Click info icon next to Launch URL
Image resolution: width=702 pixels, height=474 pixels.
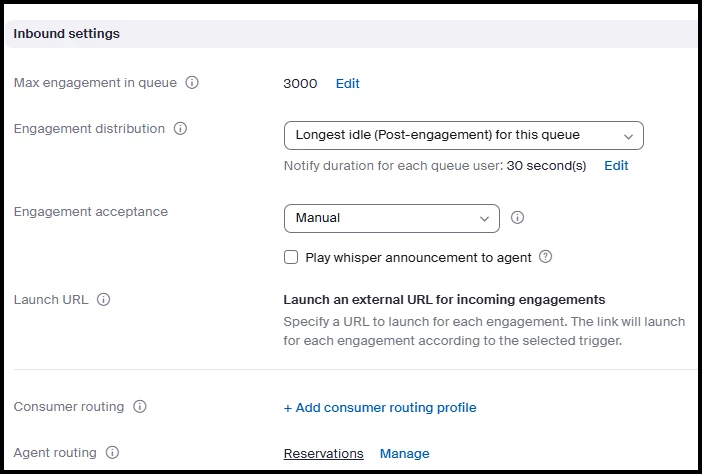(104, 299)
